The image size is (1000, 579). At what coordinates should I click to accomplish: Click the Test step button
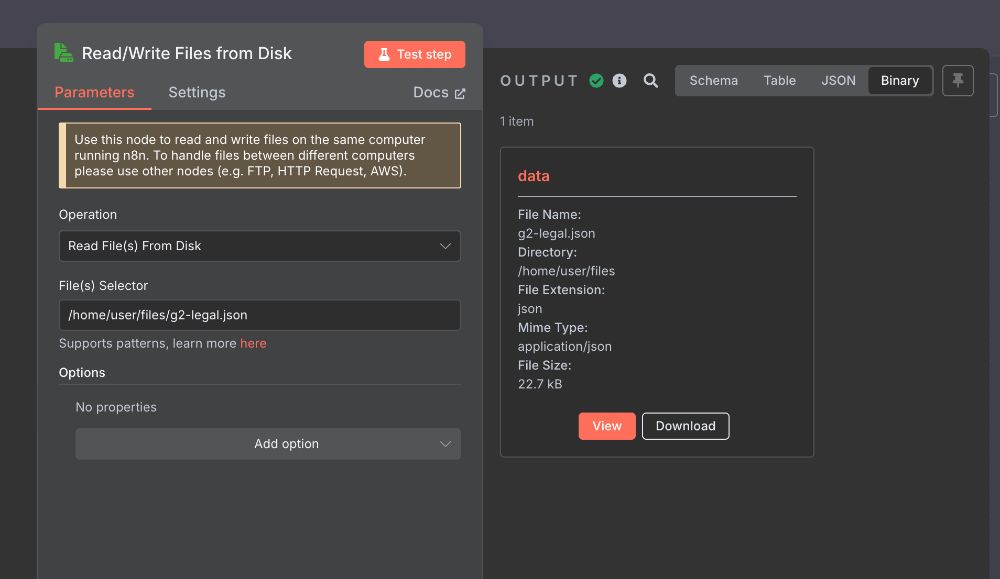coord(414,54)
